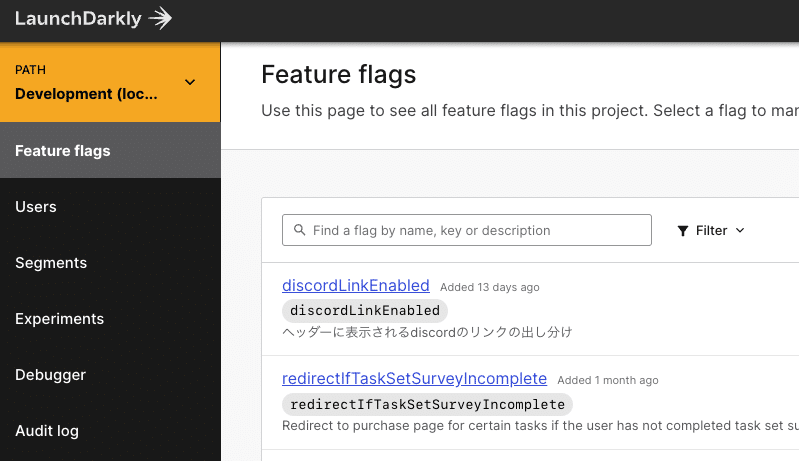This screenshot has height=461, width=799.
Task: Open the Filter dropdown
Action: [x=711, y=231]
